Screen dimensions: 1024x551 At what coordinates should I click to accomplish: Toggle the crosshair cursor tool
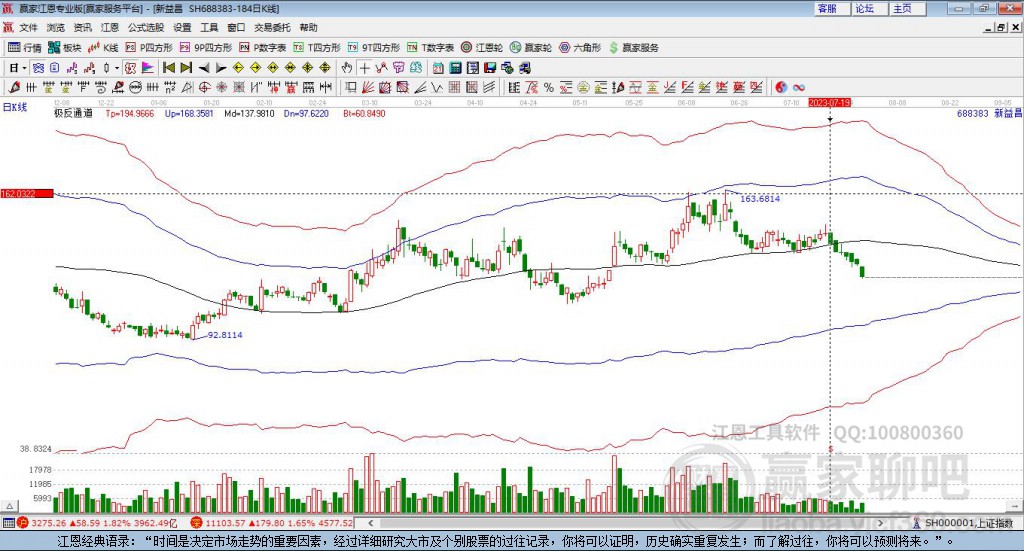click(364, 68)
